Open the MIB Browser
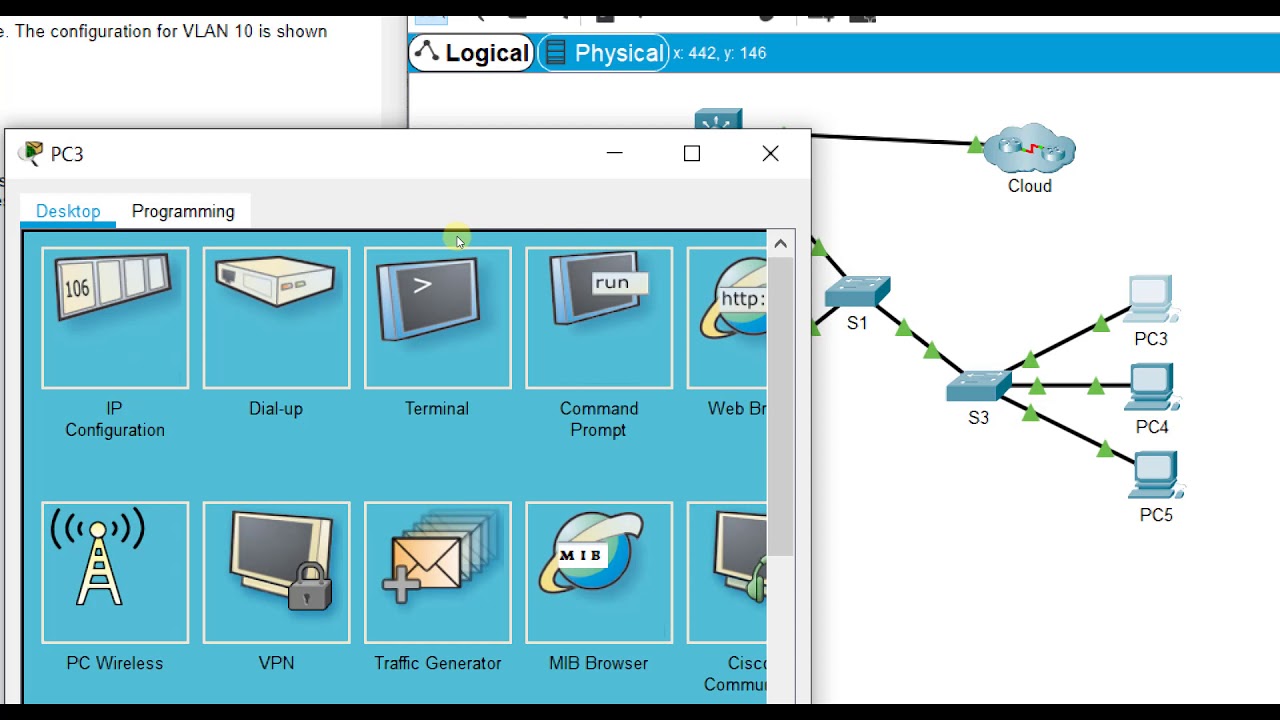The image size is (1280, 720). (599, 573)
